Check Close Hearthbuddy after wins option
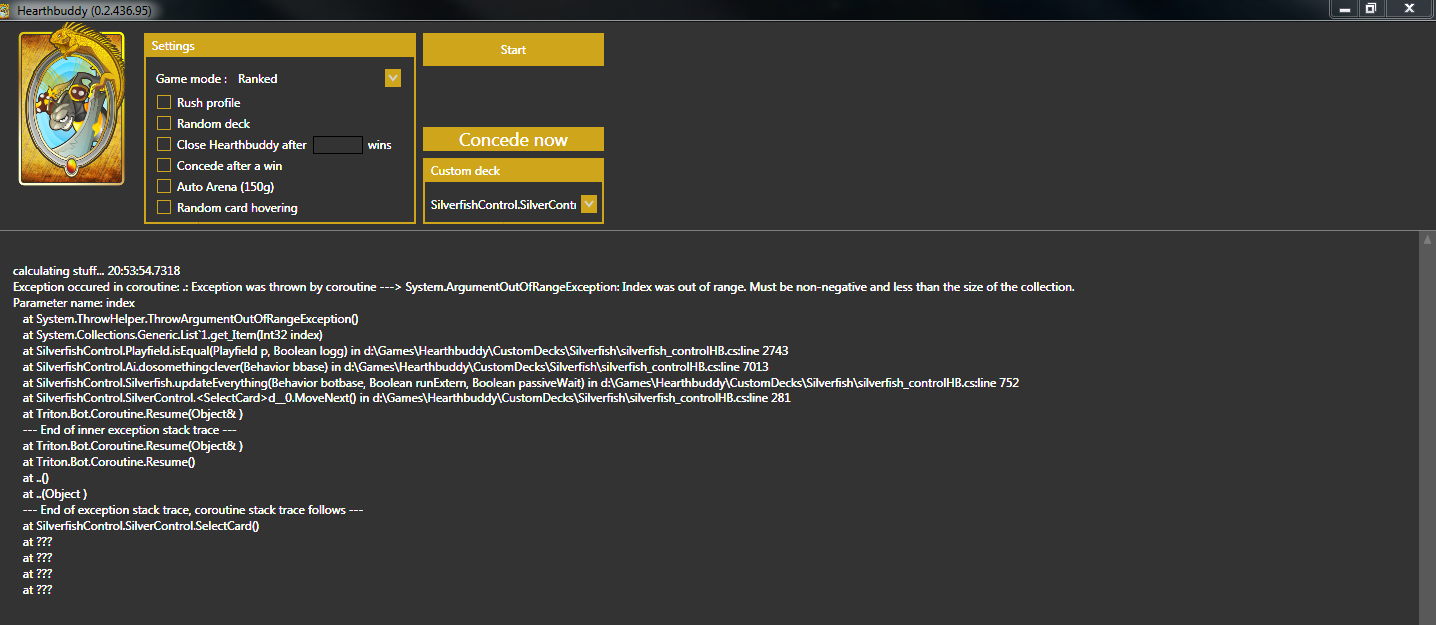 (x=164, y=145)
